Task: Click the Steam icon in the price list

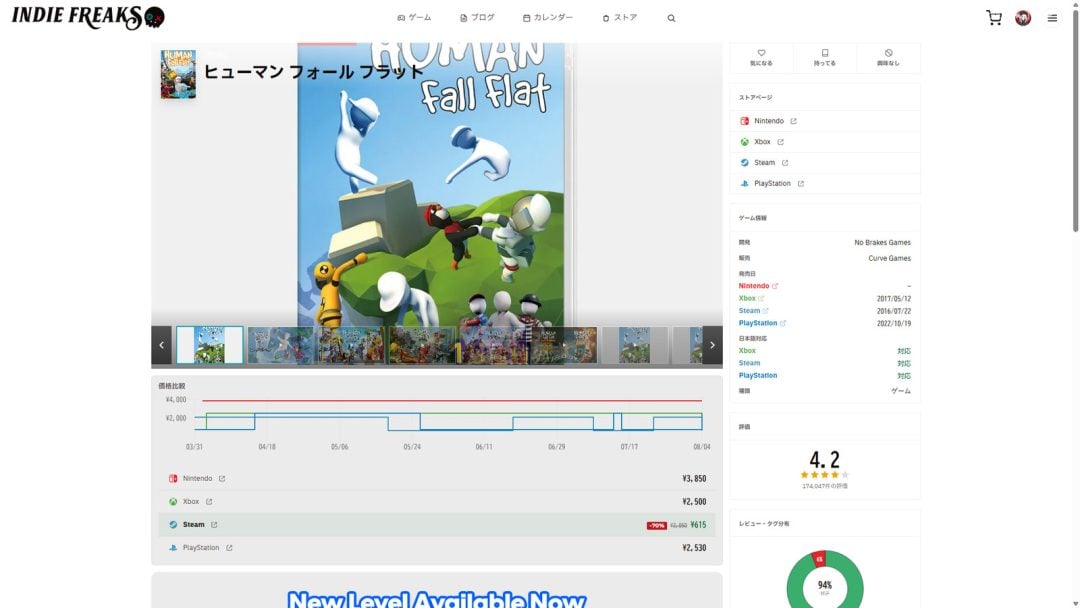Action: (x=173, y=525)
